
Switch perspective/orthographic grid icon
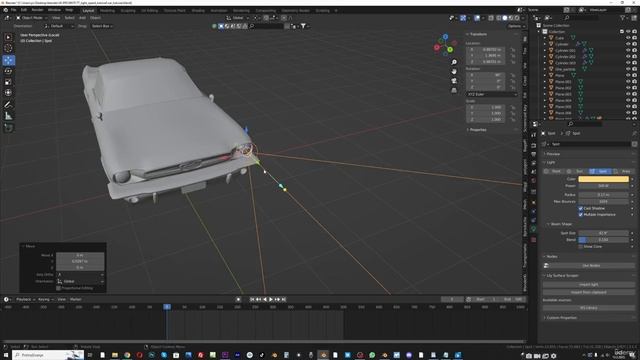pyautogui.click(x=454, y=90)
